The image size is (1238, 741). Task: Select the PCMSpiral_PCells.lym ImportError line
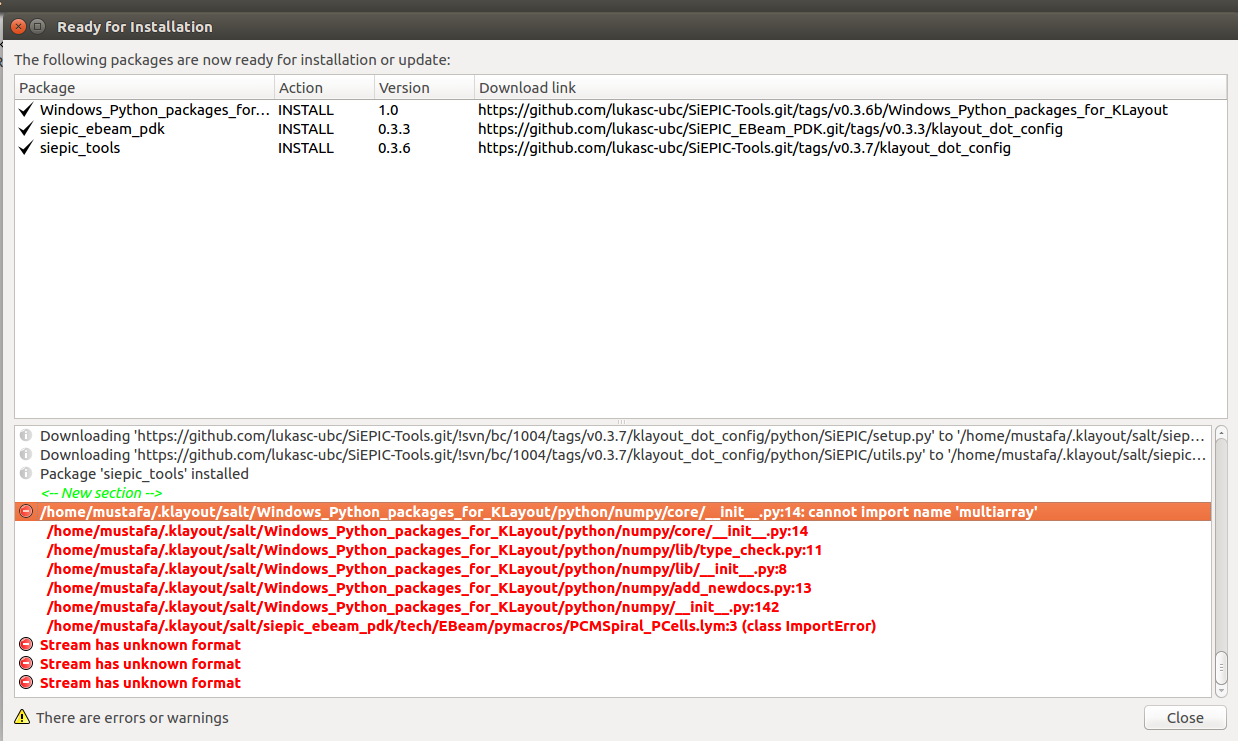[460, 625]
